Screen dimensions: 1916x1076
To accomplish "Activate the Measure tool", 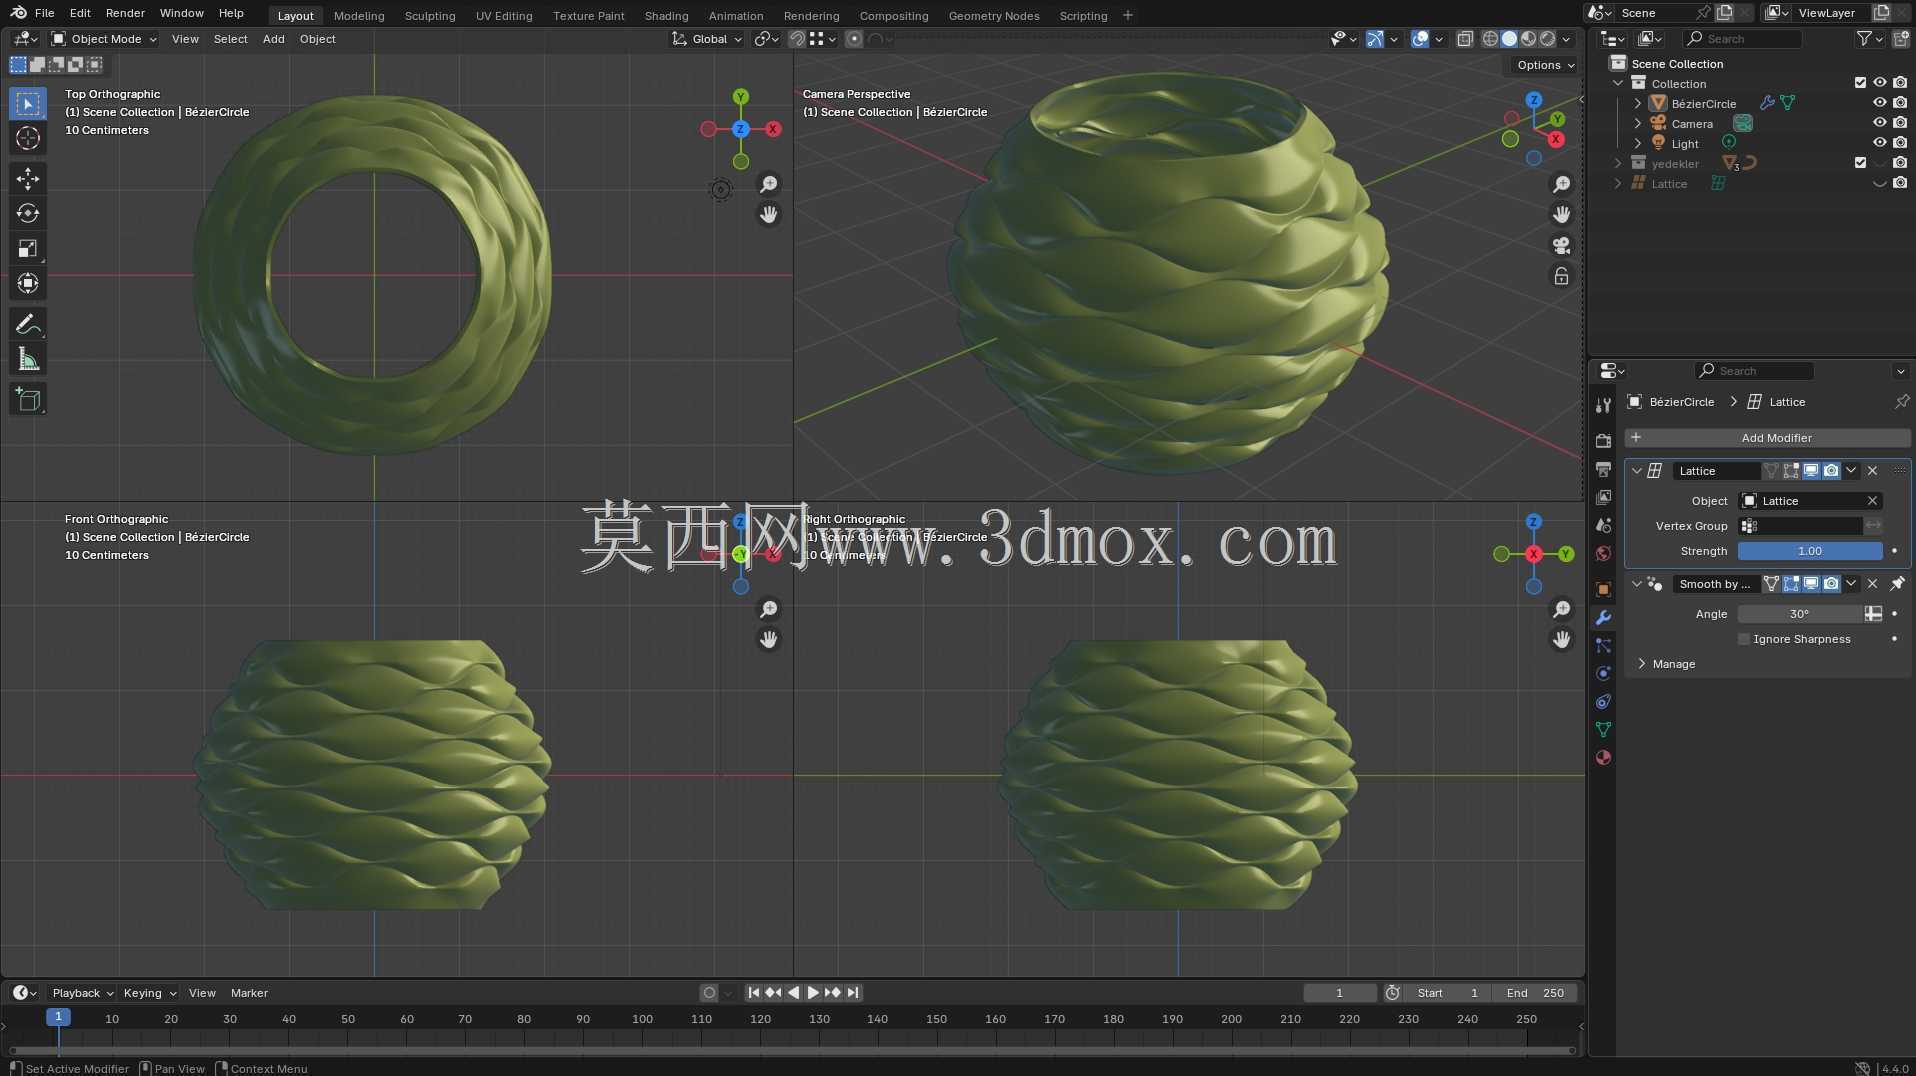I will pyautogui.click(x=28, y=359).
